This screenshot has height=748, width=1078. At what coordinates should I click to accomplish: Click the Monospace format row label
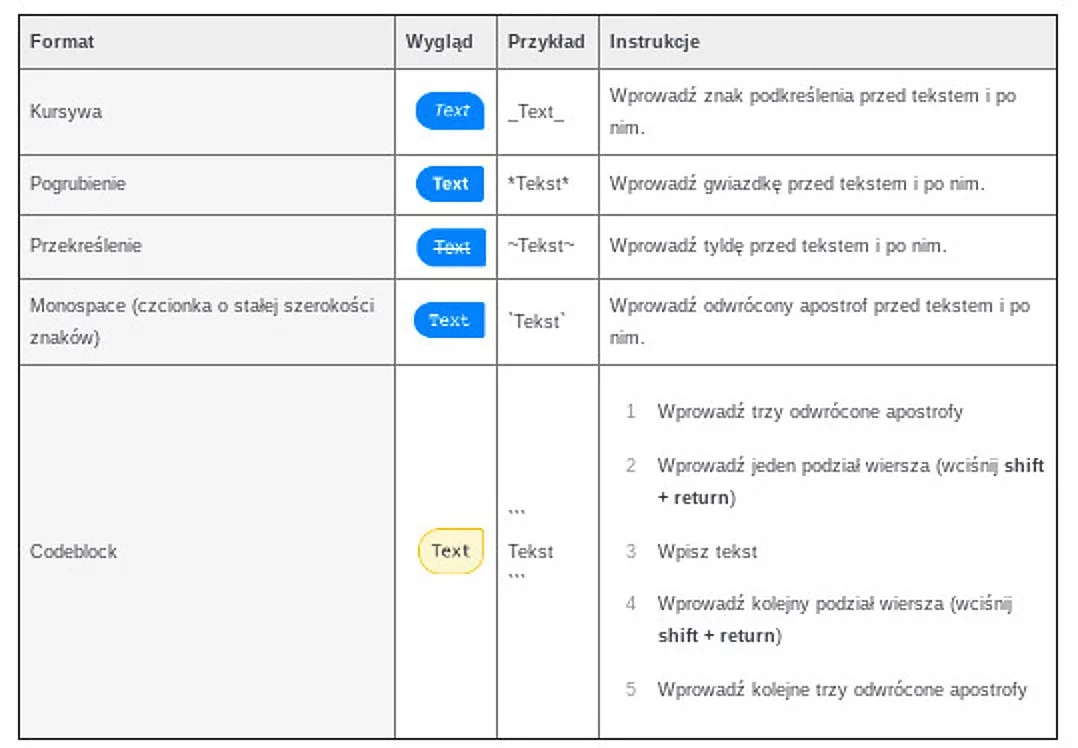click(202, 321)
